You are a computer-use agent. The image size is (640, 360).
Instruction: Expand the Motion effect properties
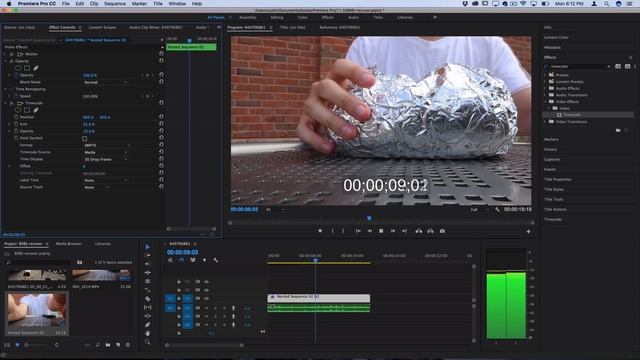pos(5,54)
